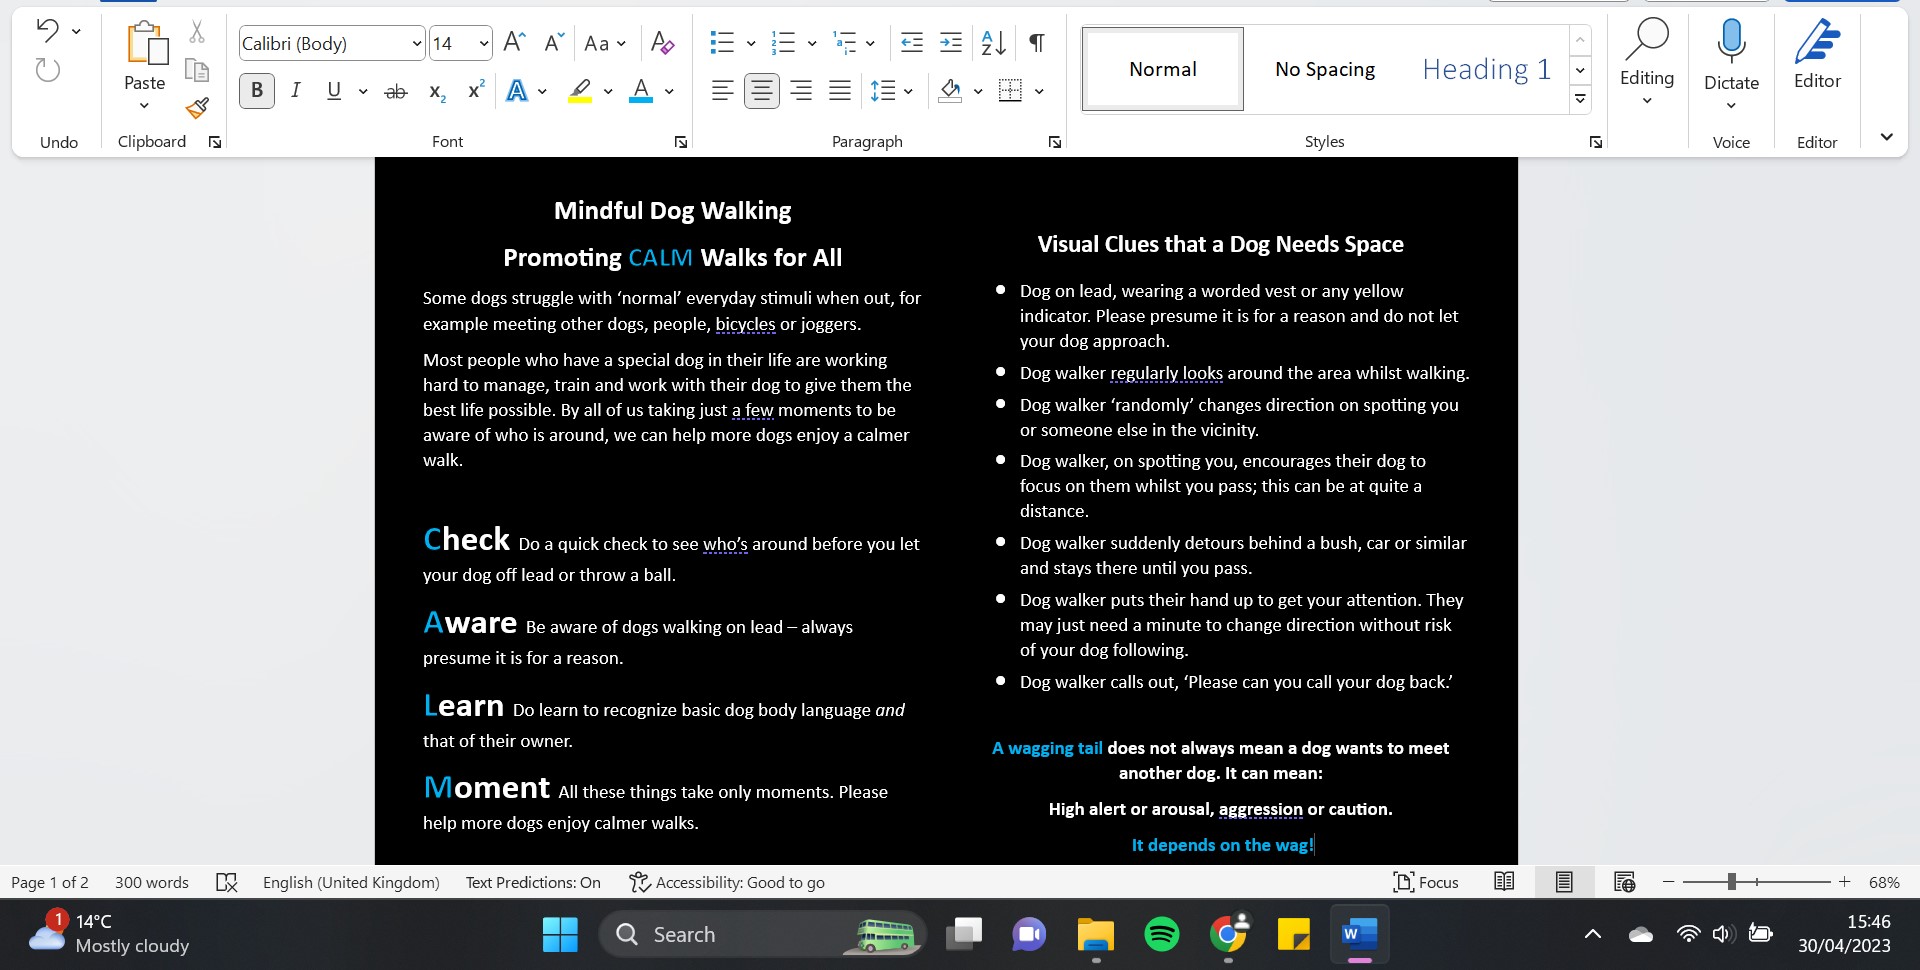Toggle Focus mode
This screenshot has height=970, width=1920.
coord(1426,882)
